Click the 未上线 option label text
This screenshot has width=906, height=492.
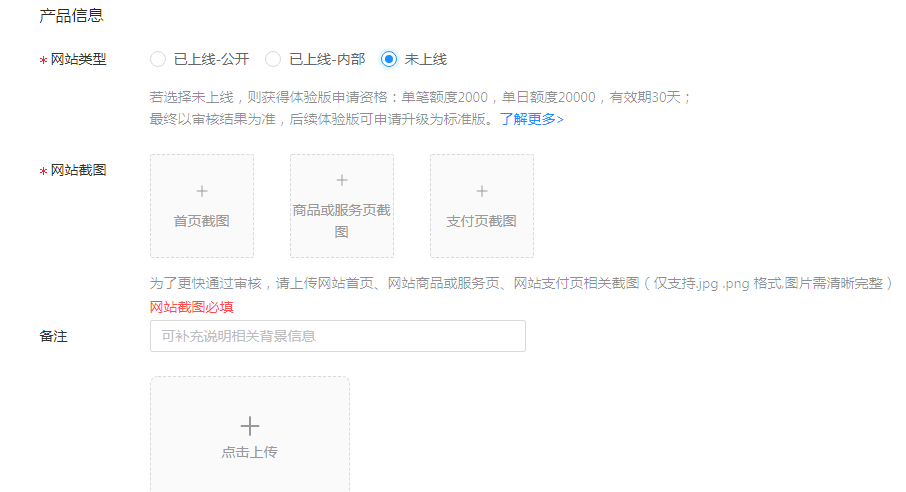click(425, 59)
